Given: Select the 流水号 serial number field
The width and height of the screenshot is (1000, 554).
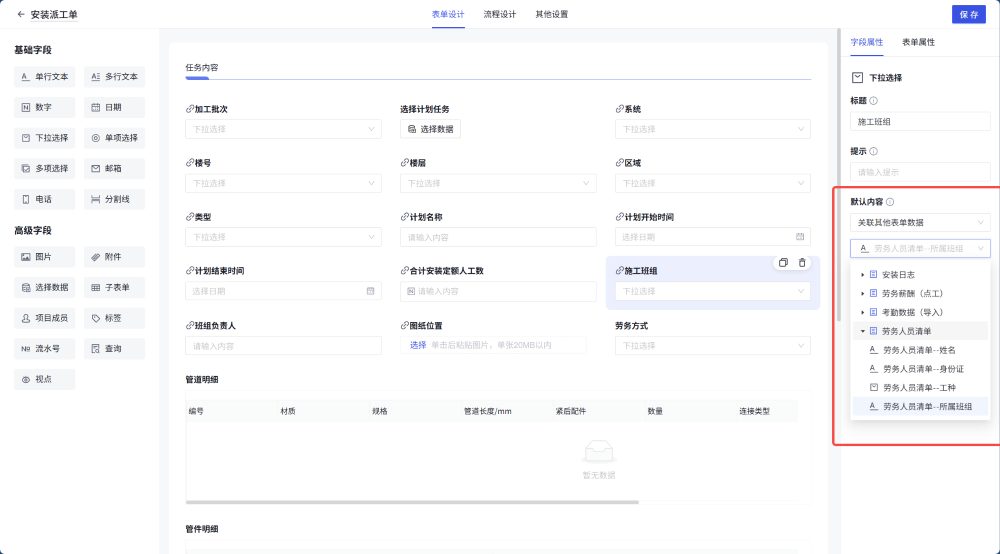Looking at the screenshot, I should pos(44,349).
